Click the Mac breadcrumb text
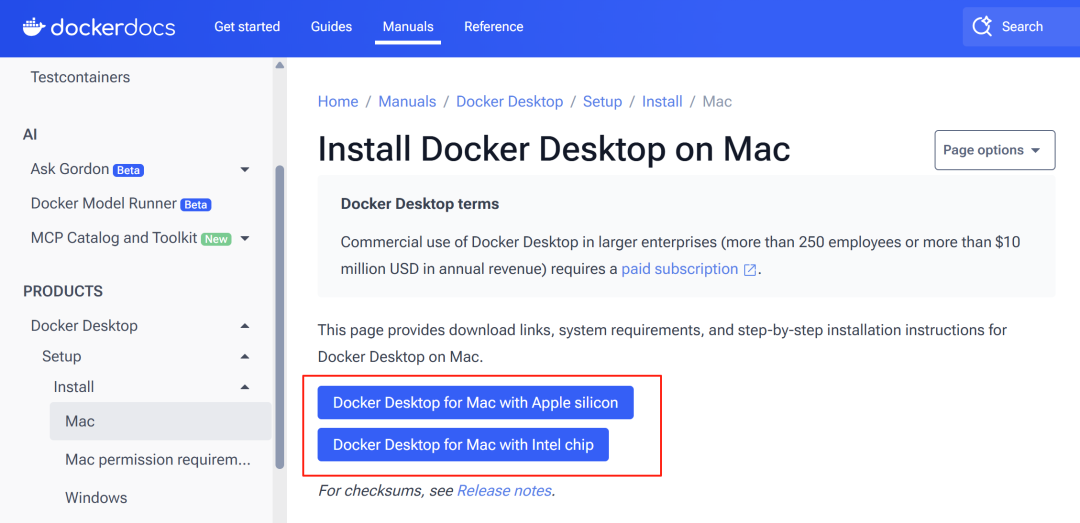 click(717, 102)
